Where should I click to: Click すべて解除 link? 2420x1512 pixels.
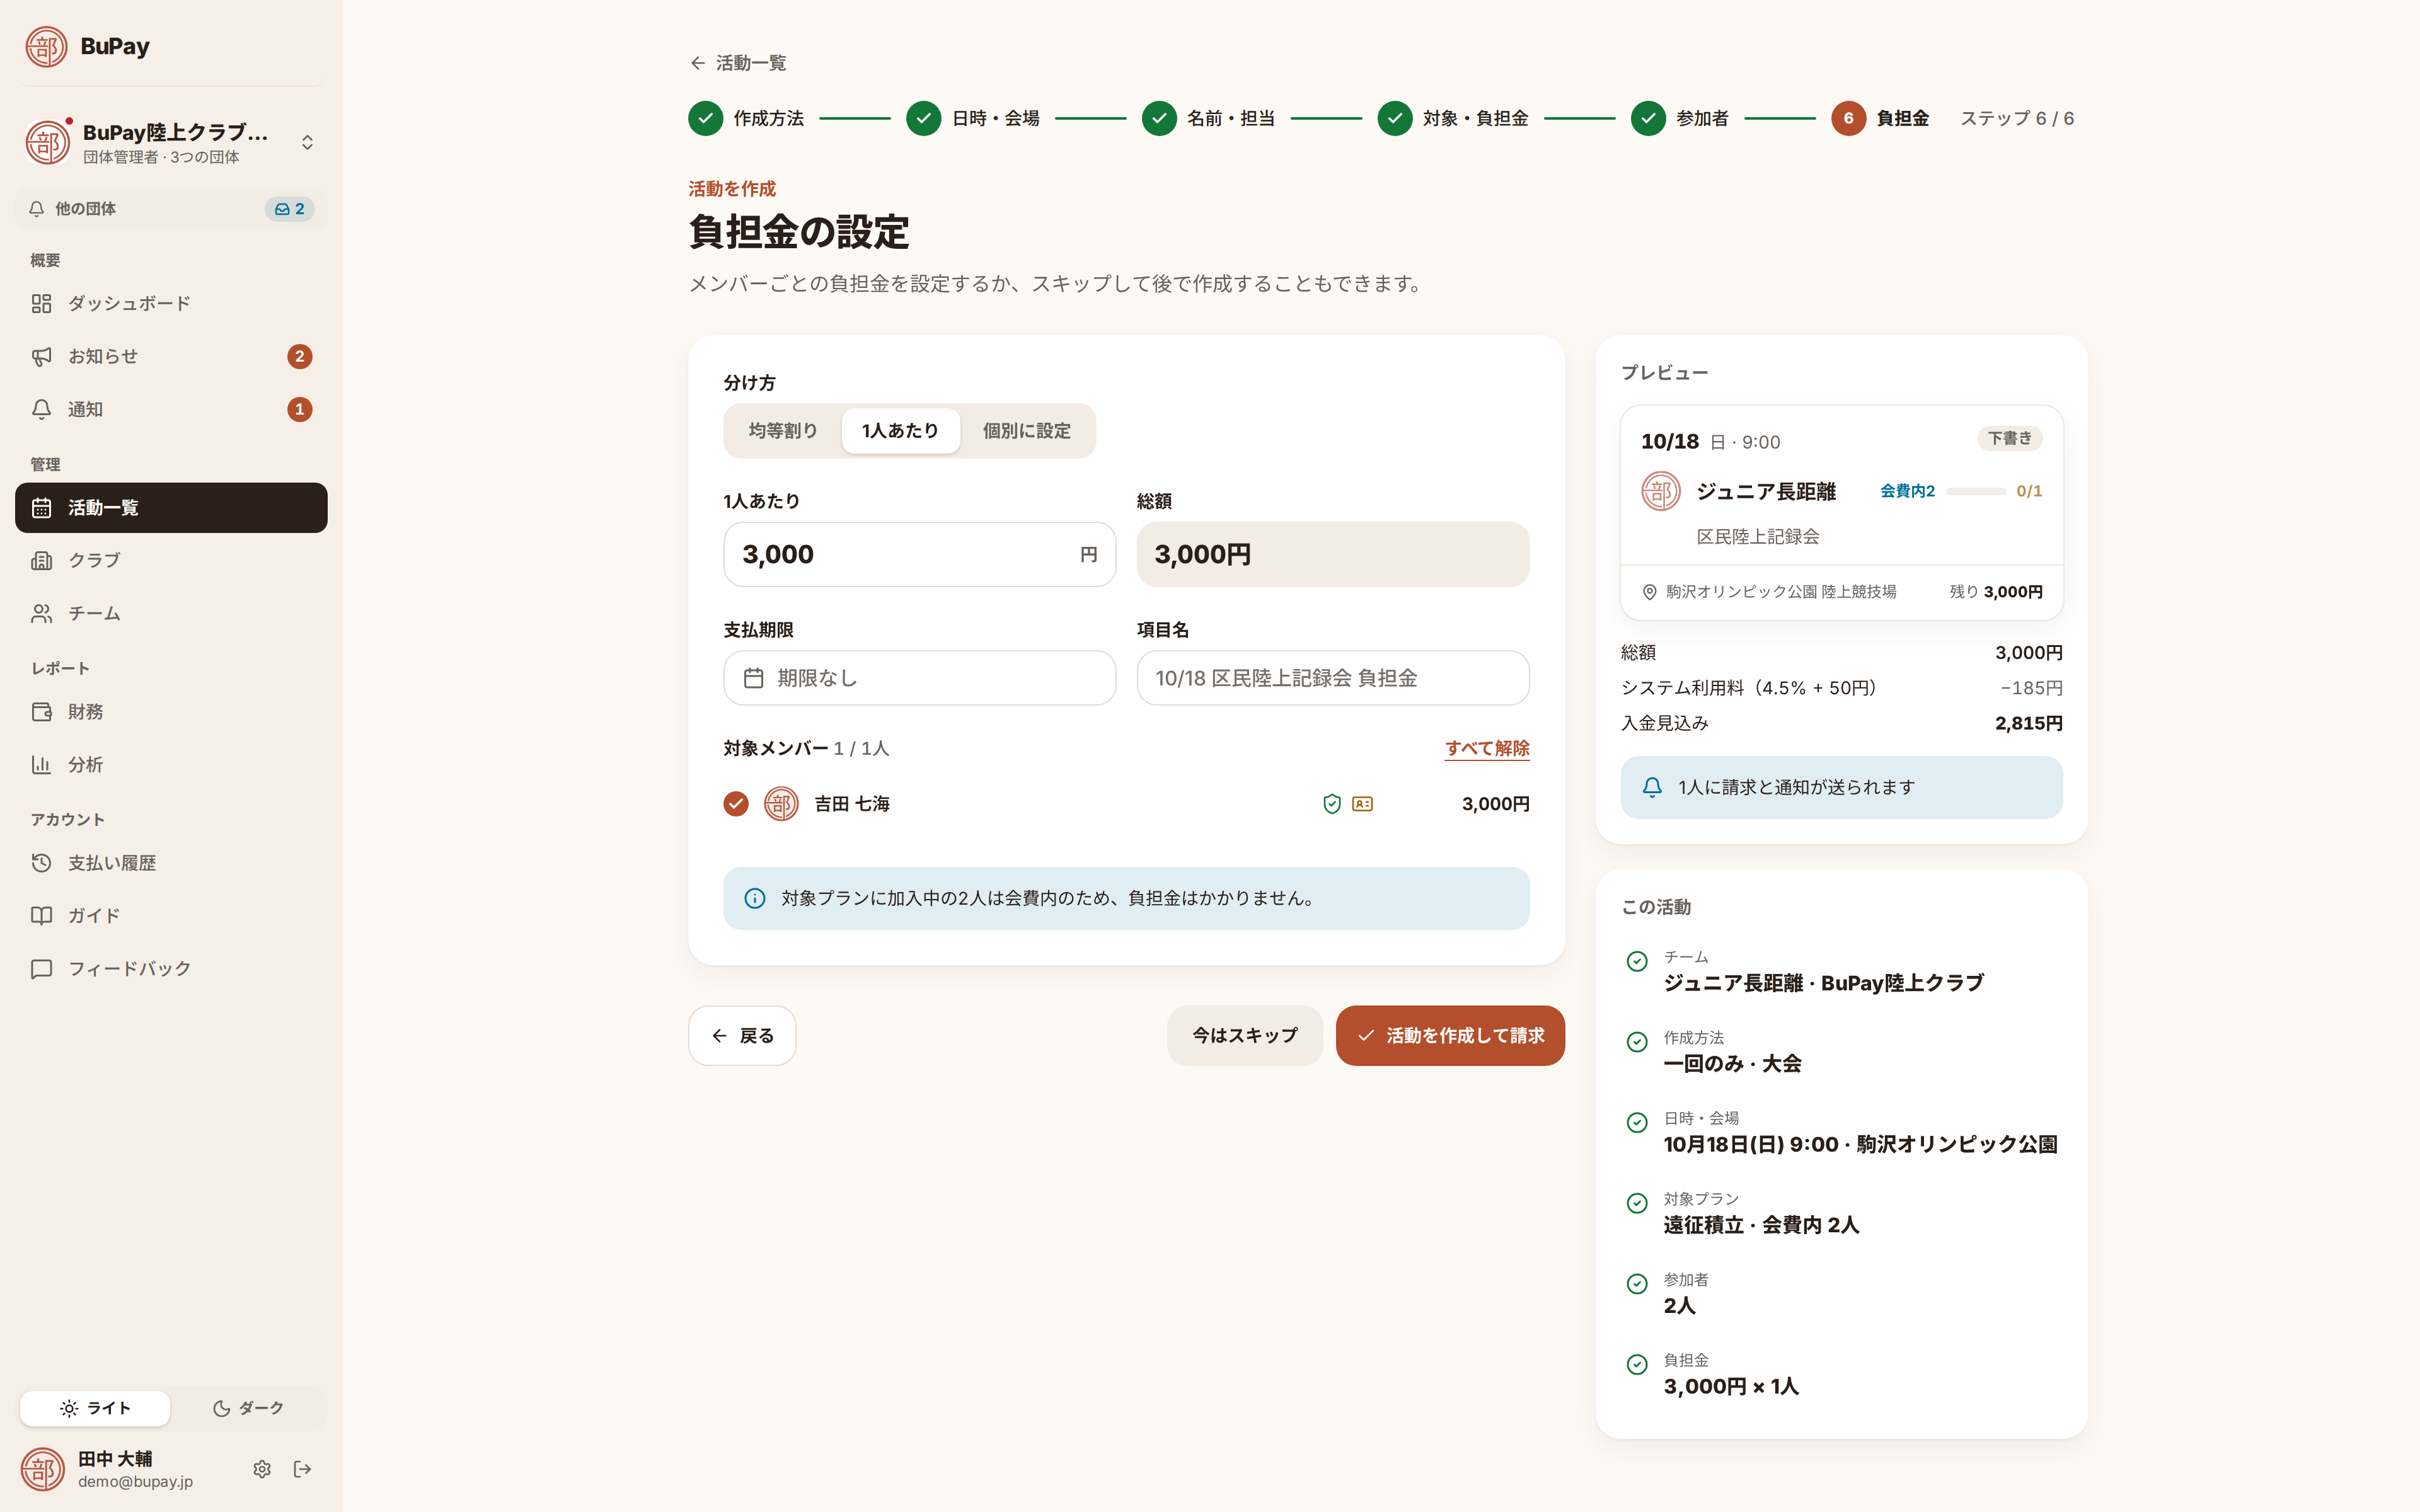(1487, 748)
